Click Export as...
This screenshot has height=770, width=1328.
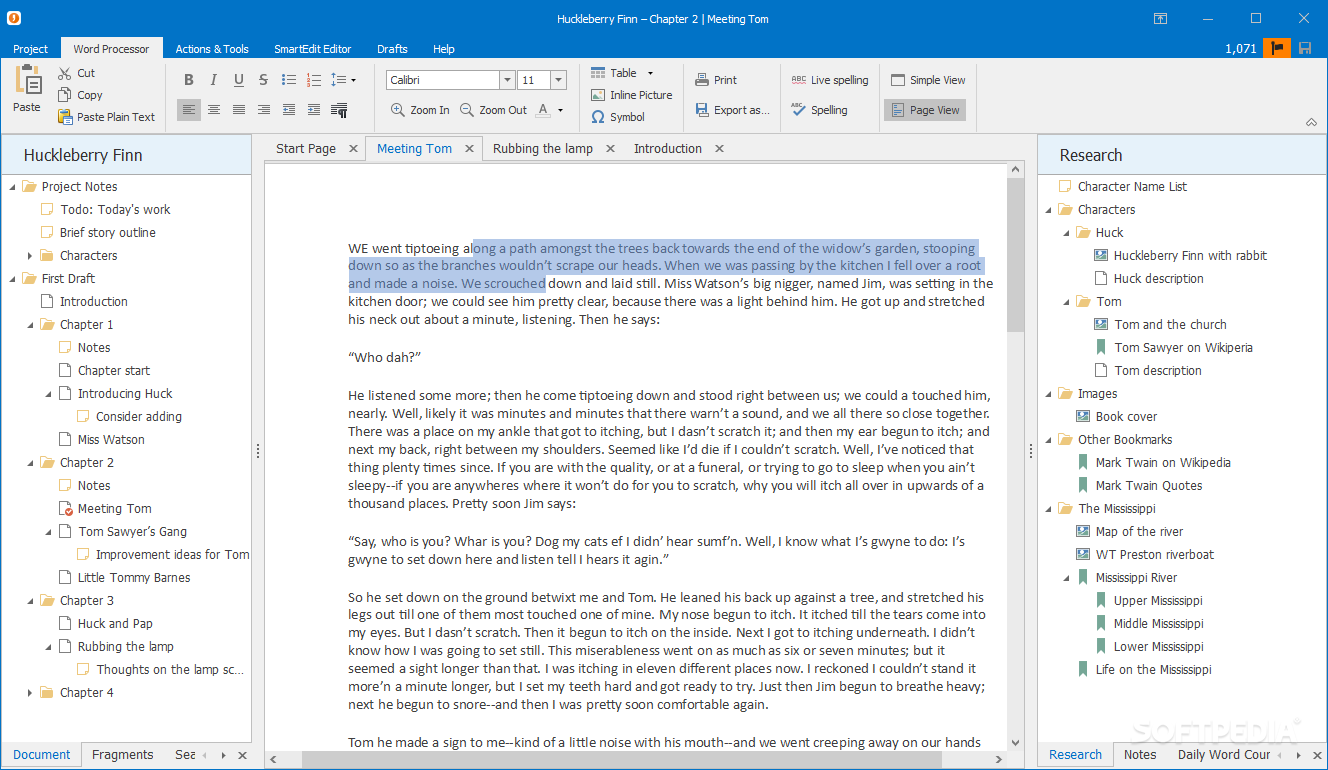coord(731,110)
